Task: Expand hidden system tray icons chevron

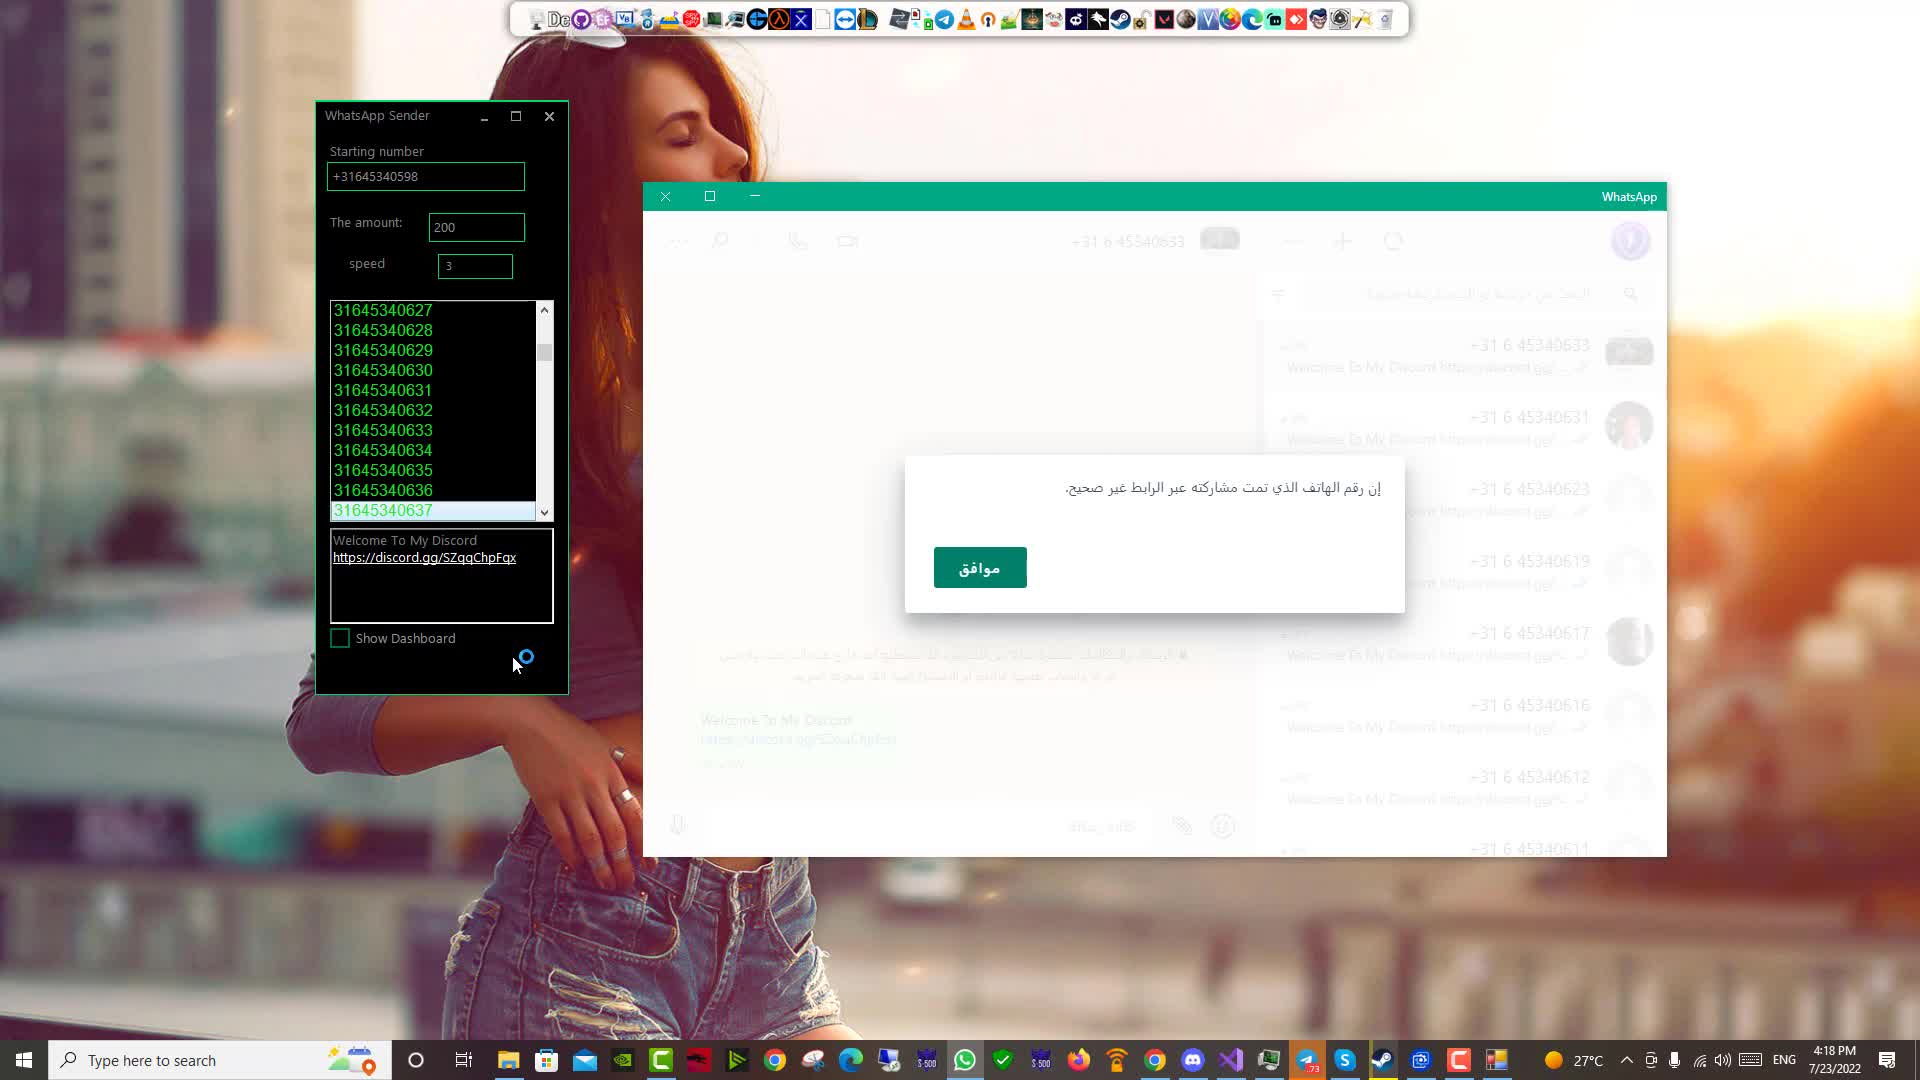Action: click(x=1626, y=1060)
